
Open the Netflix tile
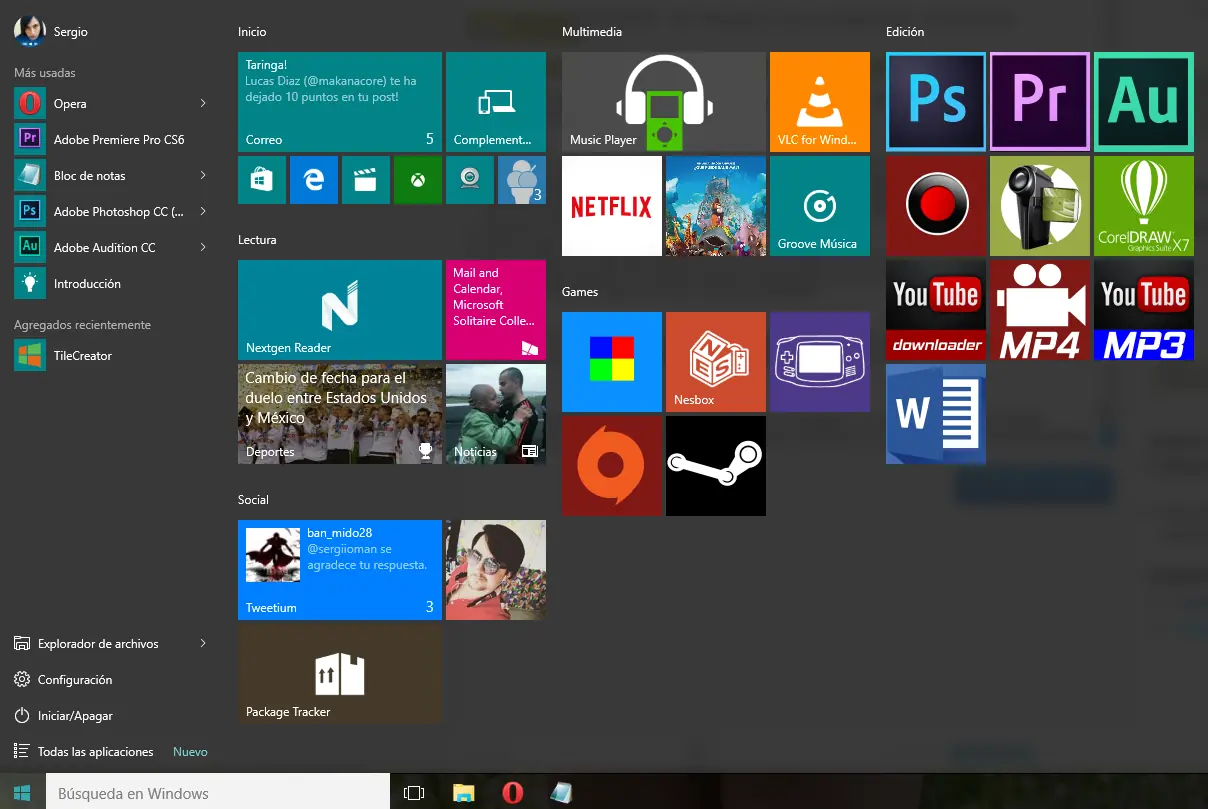612,206
